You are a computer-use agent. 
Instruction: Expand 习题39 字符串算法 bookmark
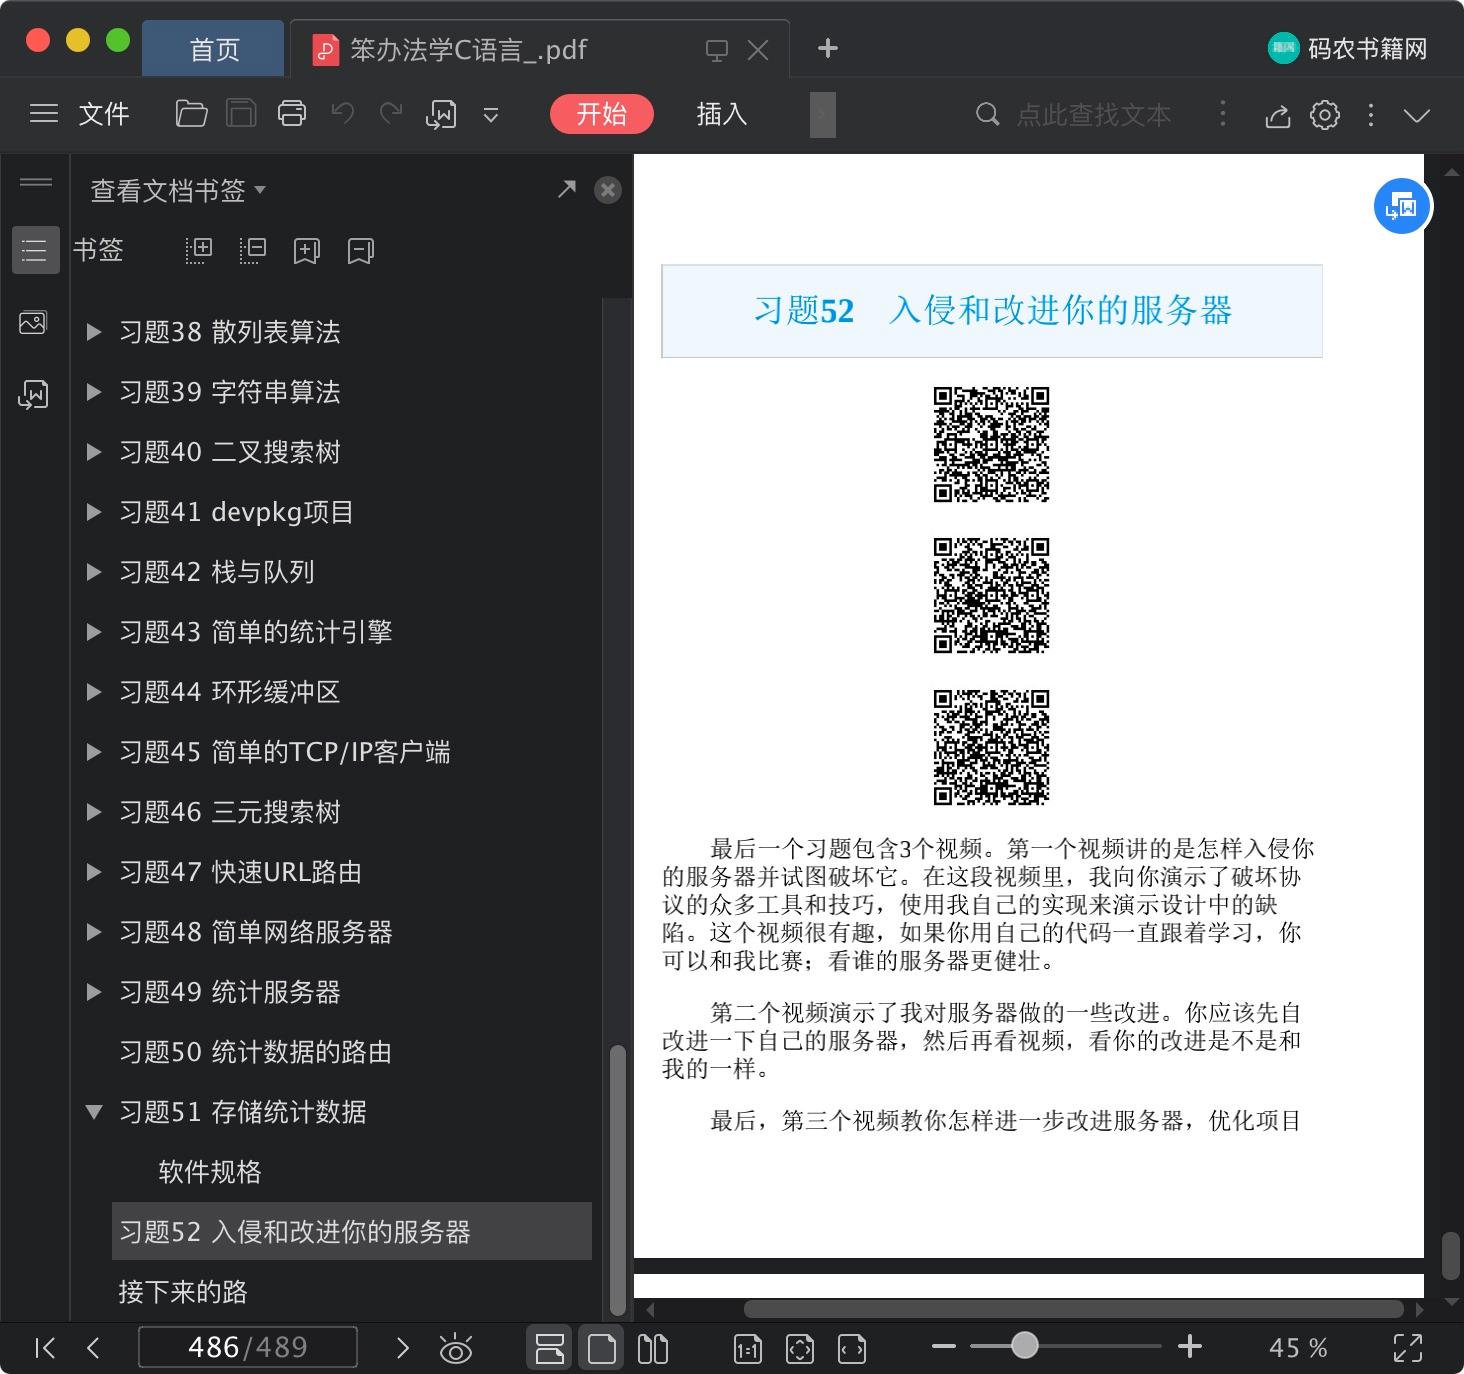pos(94,392)
